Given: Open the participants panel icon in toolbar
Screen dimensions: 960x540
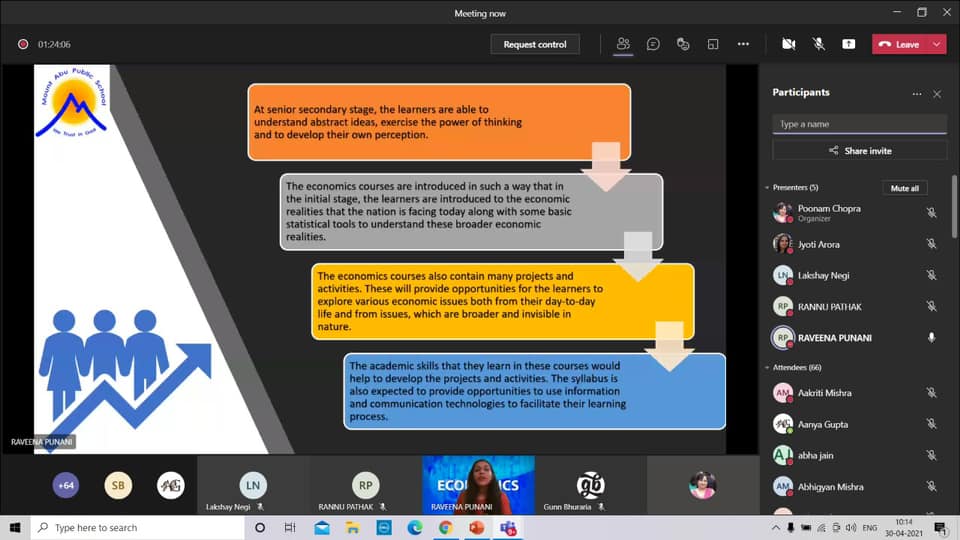Looking at the screenshot, I should coord(623,44).
